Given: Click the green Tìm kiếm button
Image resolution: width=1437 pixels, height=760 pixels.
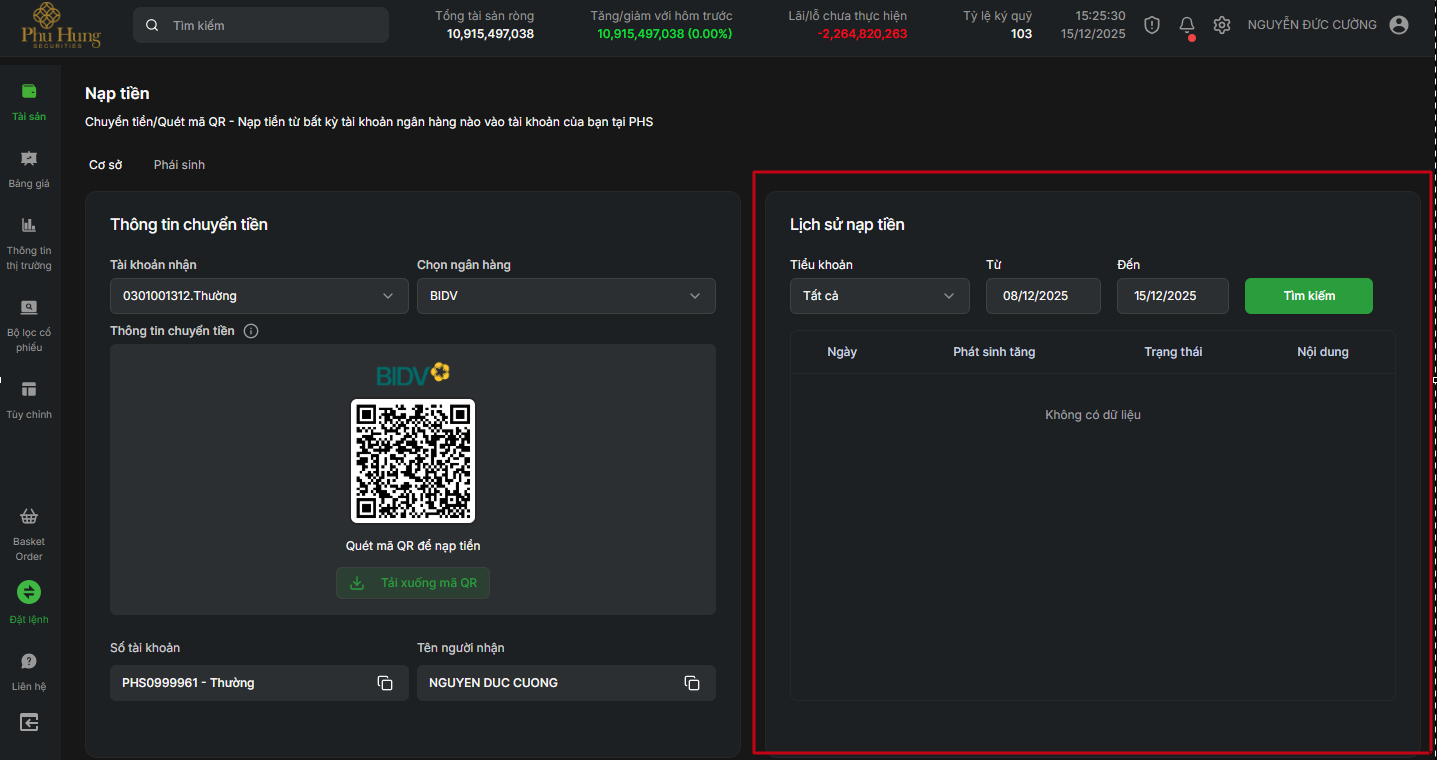Looking at the screenshot, I should tap(1308, 296).
